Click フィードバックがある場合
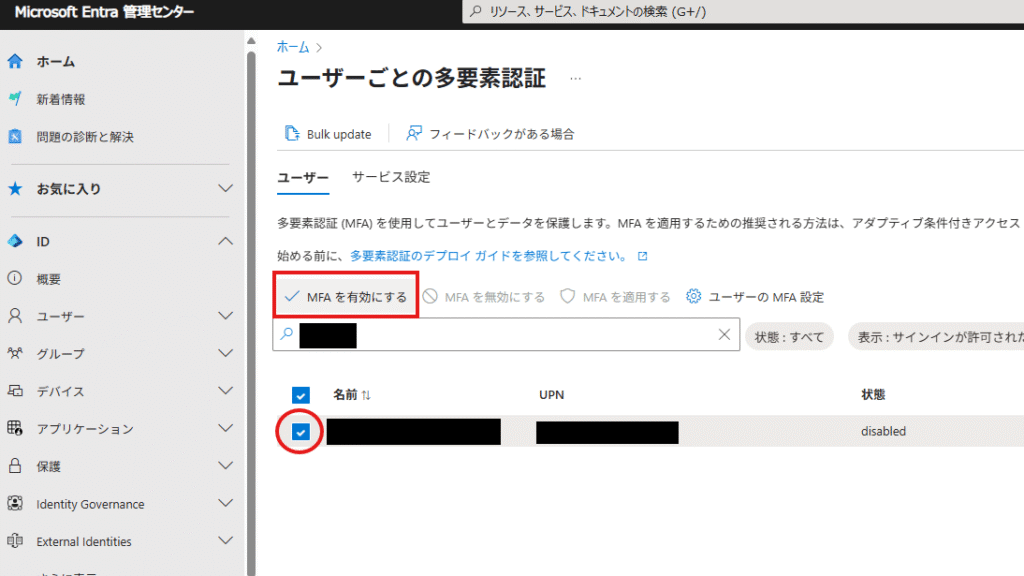Viewport: 1024px width, 576px height. pyautogui.click(x=490, y=134)
